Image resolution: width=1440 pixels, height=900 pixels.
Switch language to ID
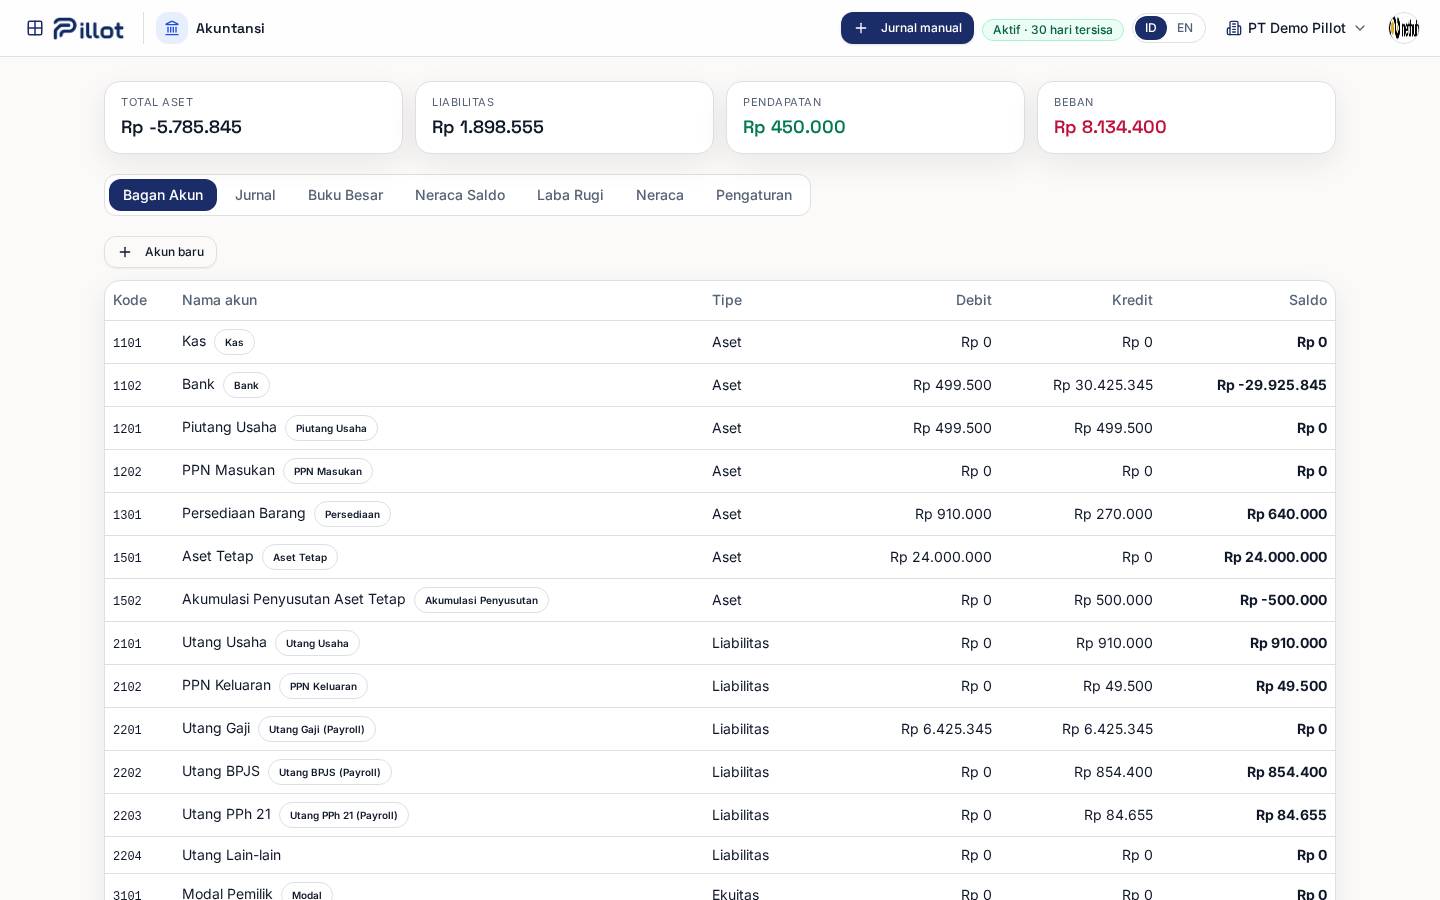[1151, 28]
